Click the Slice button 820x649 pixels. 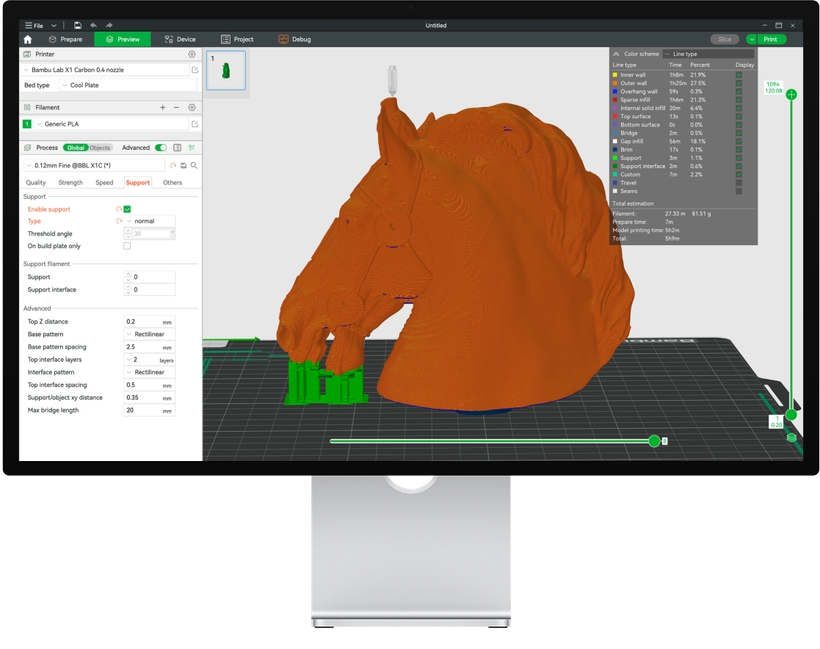tap(725, 39)
